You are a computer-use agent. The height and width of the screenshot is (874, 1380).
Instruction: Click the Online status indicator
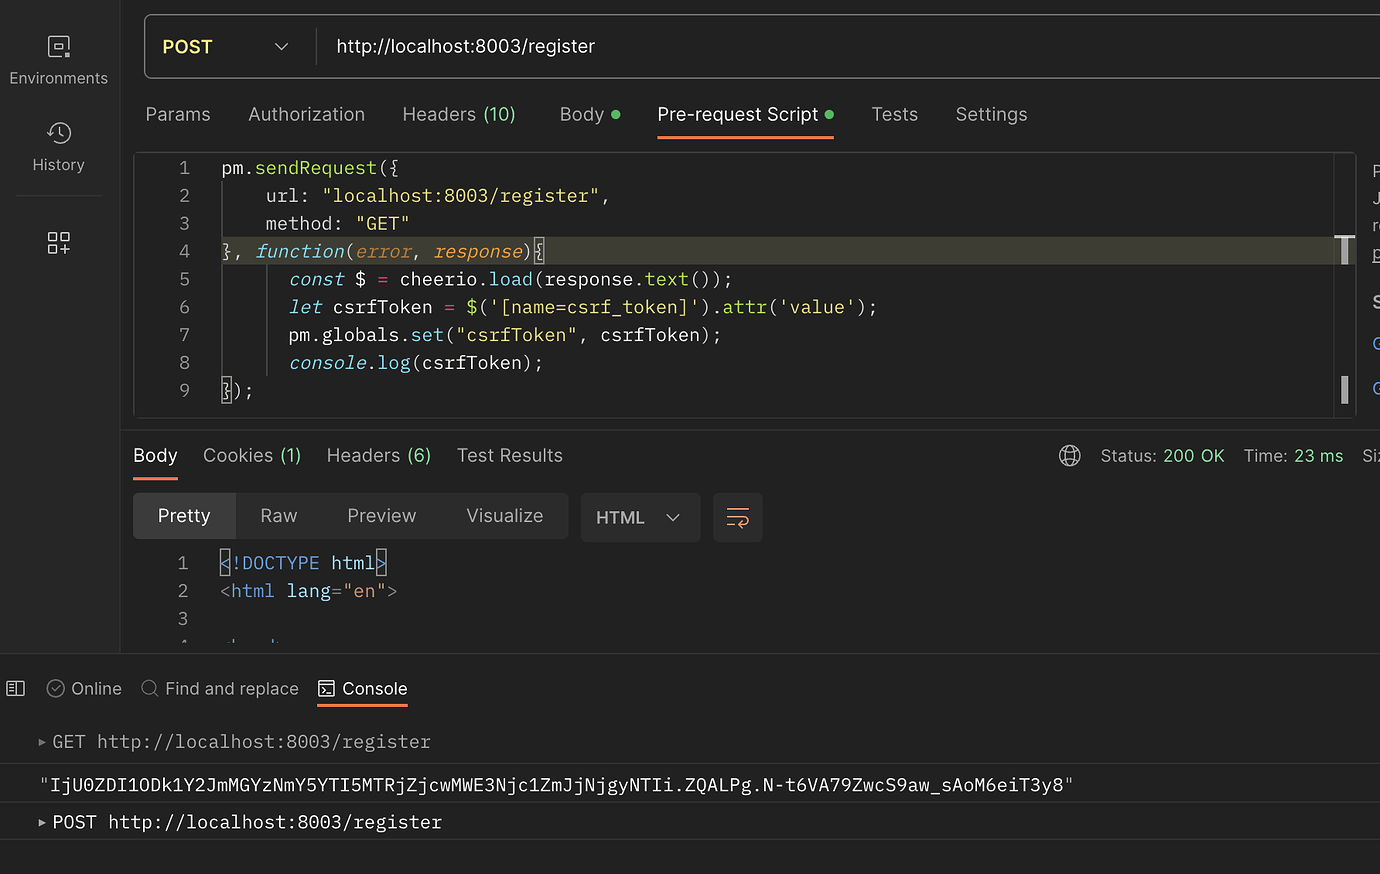(83, 688)
